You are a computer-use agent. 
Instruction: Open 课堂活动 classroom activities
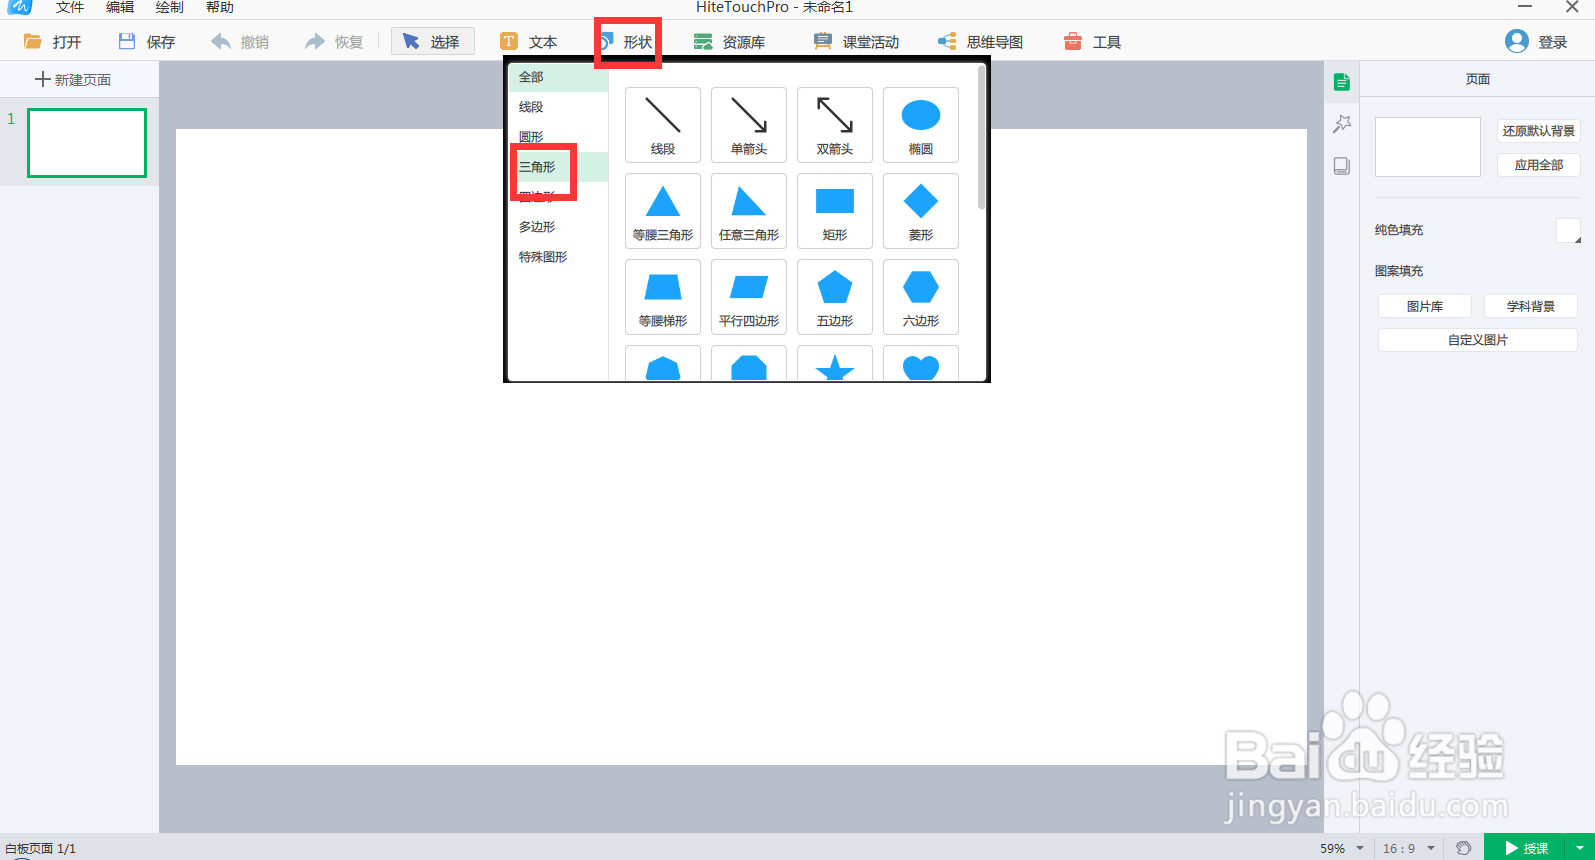(x=856, y=42)
